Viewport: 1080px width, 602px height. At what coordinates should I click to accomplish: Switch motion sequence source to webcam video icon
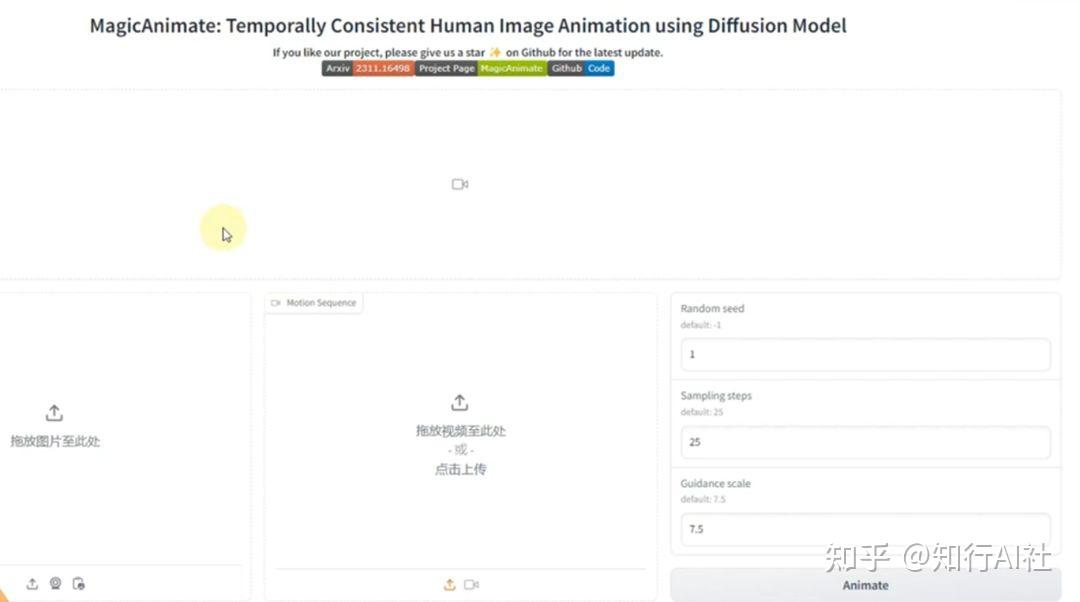(x=472, y=585)
